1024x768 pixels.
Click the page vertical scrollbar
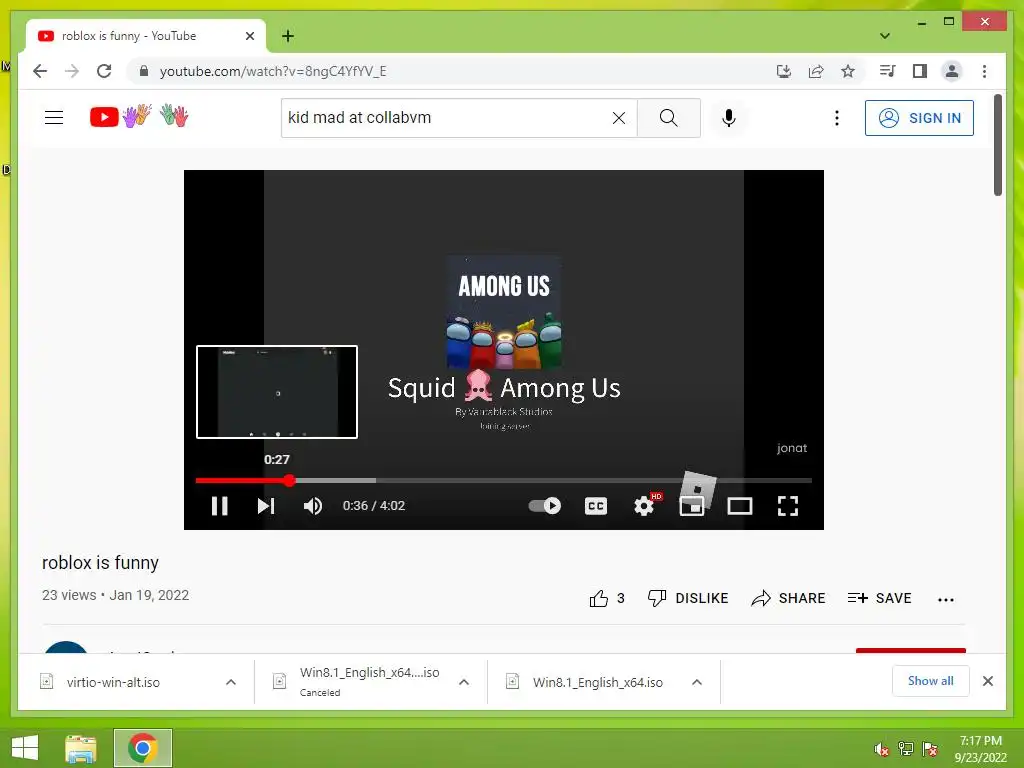997,145
